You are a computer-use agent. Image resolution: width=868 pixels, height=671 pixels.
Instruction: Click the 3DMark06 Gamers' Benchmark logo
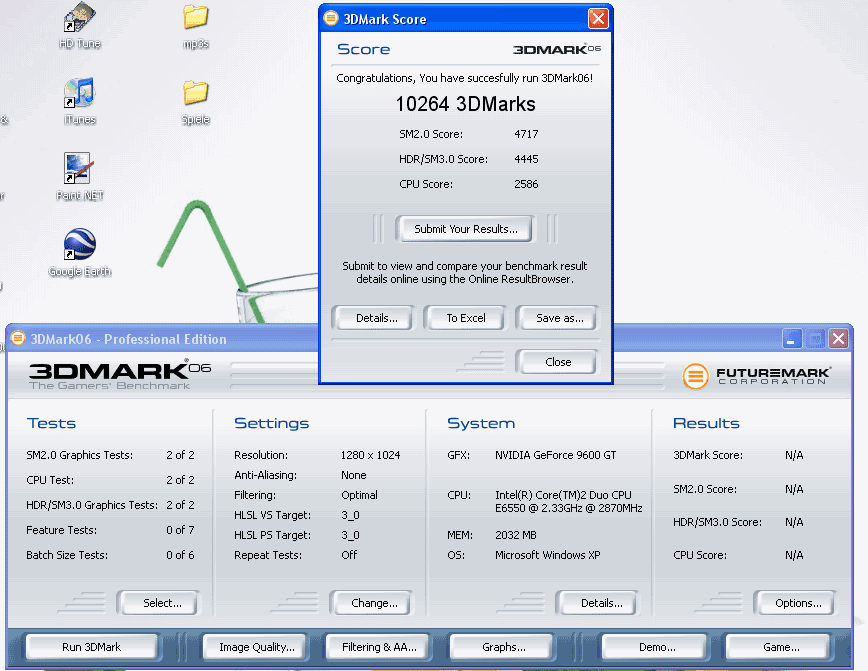coord(120,376)
